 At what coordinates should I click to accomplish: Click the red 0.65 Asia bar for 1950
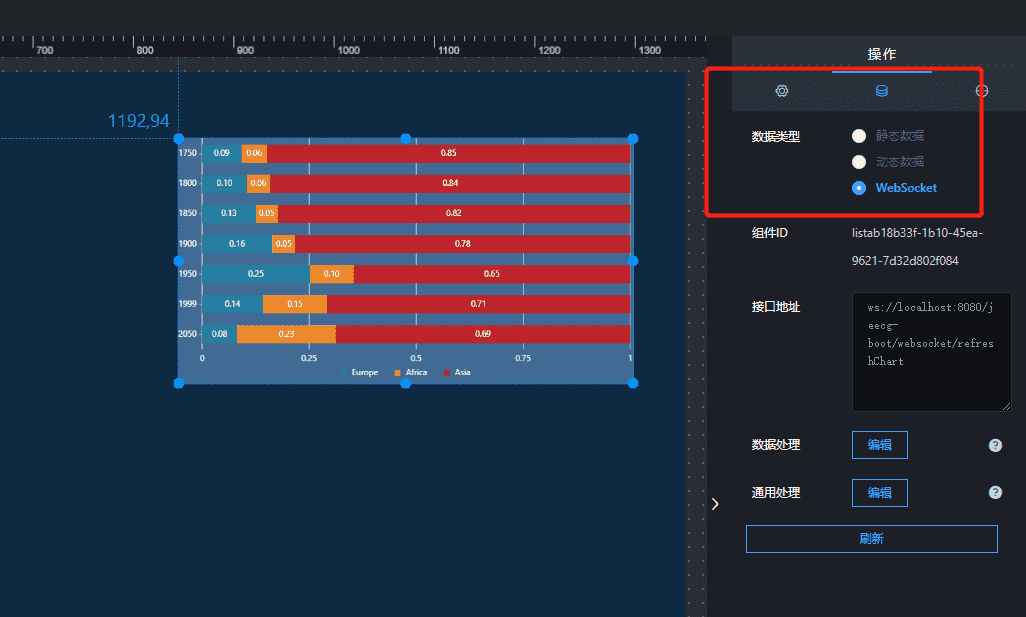492,274
